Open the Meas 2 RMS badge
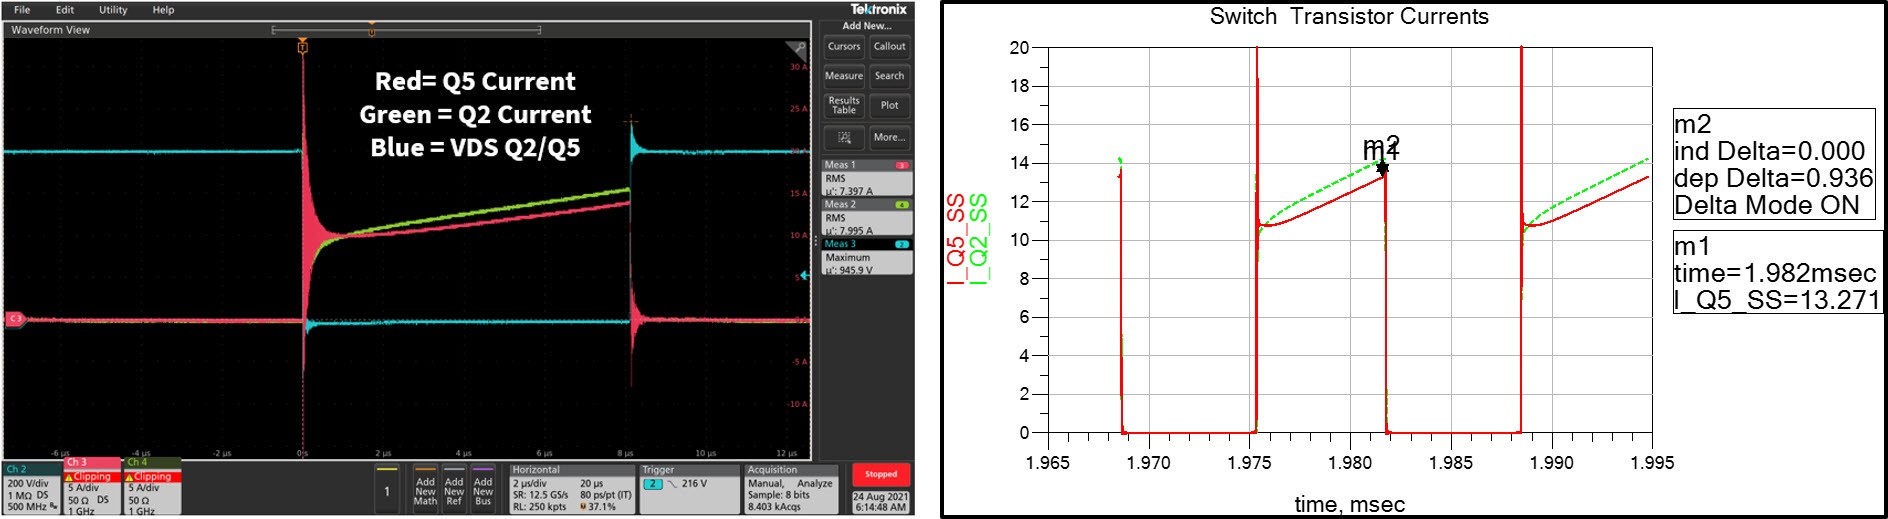 pyautogui.click(x=867, y=217)
